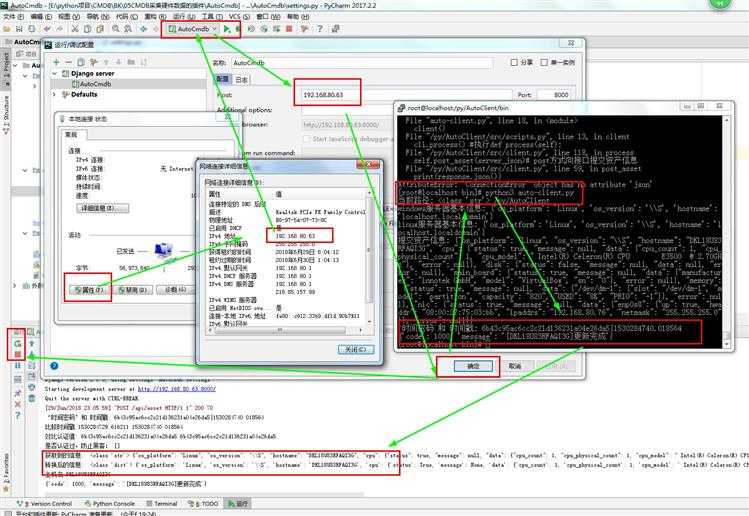Open the 帮助 (Help) menu

[298, 16]
